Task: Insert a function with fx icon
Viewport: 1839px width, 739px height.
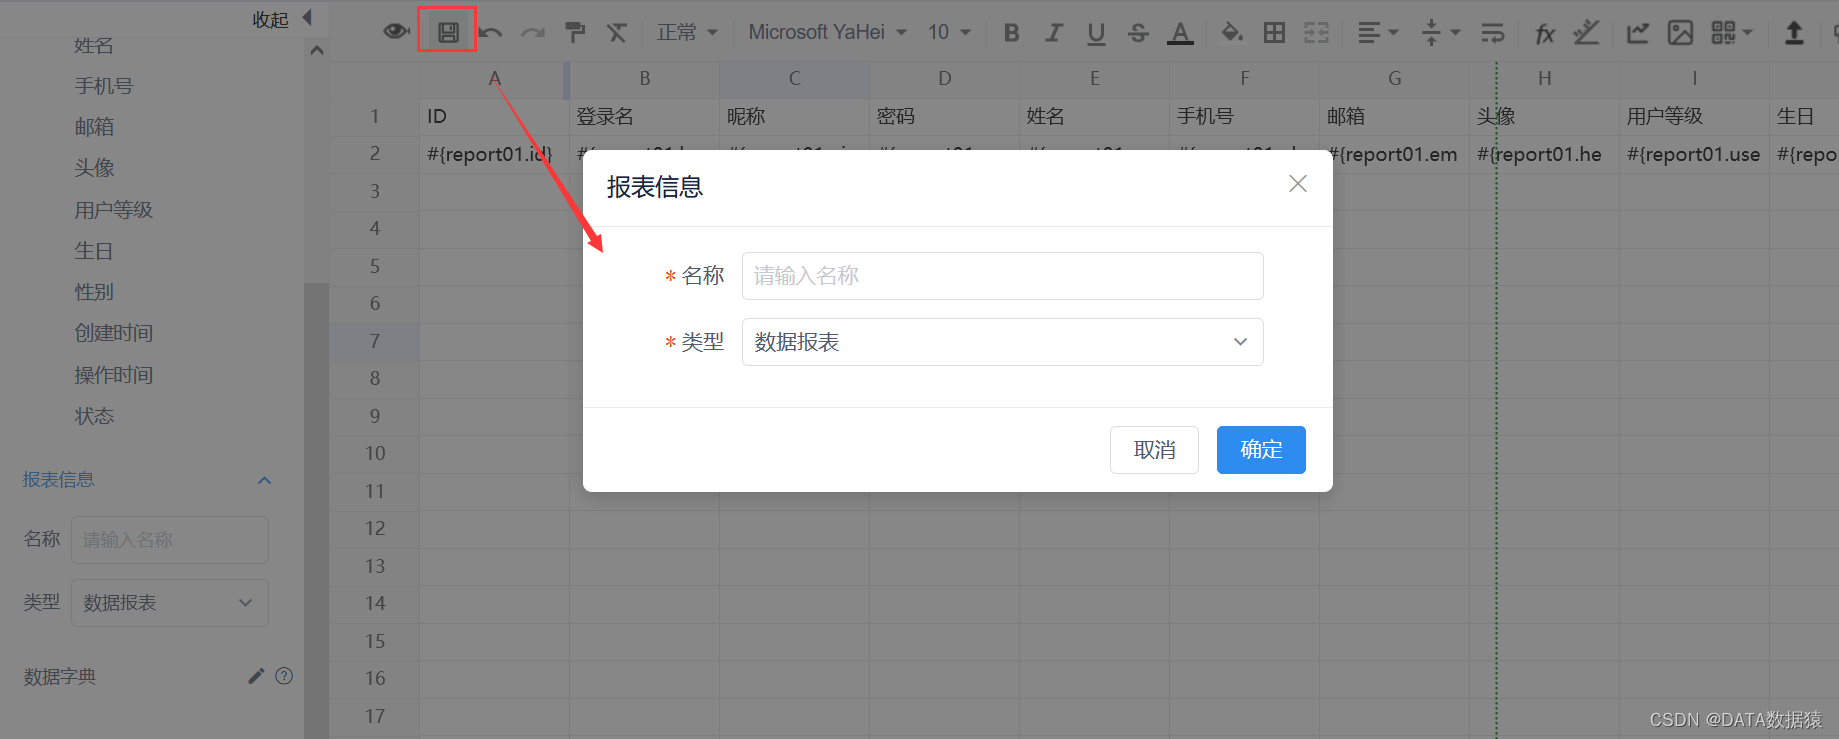Action: (x=1545, y=34)
